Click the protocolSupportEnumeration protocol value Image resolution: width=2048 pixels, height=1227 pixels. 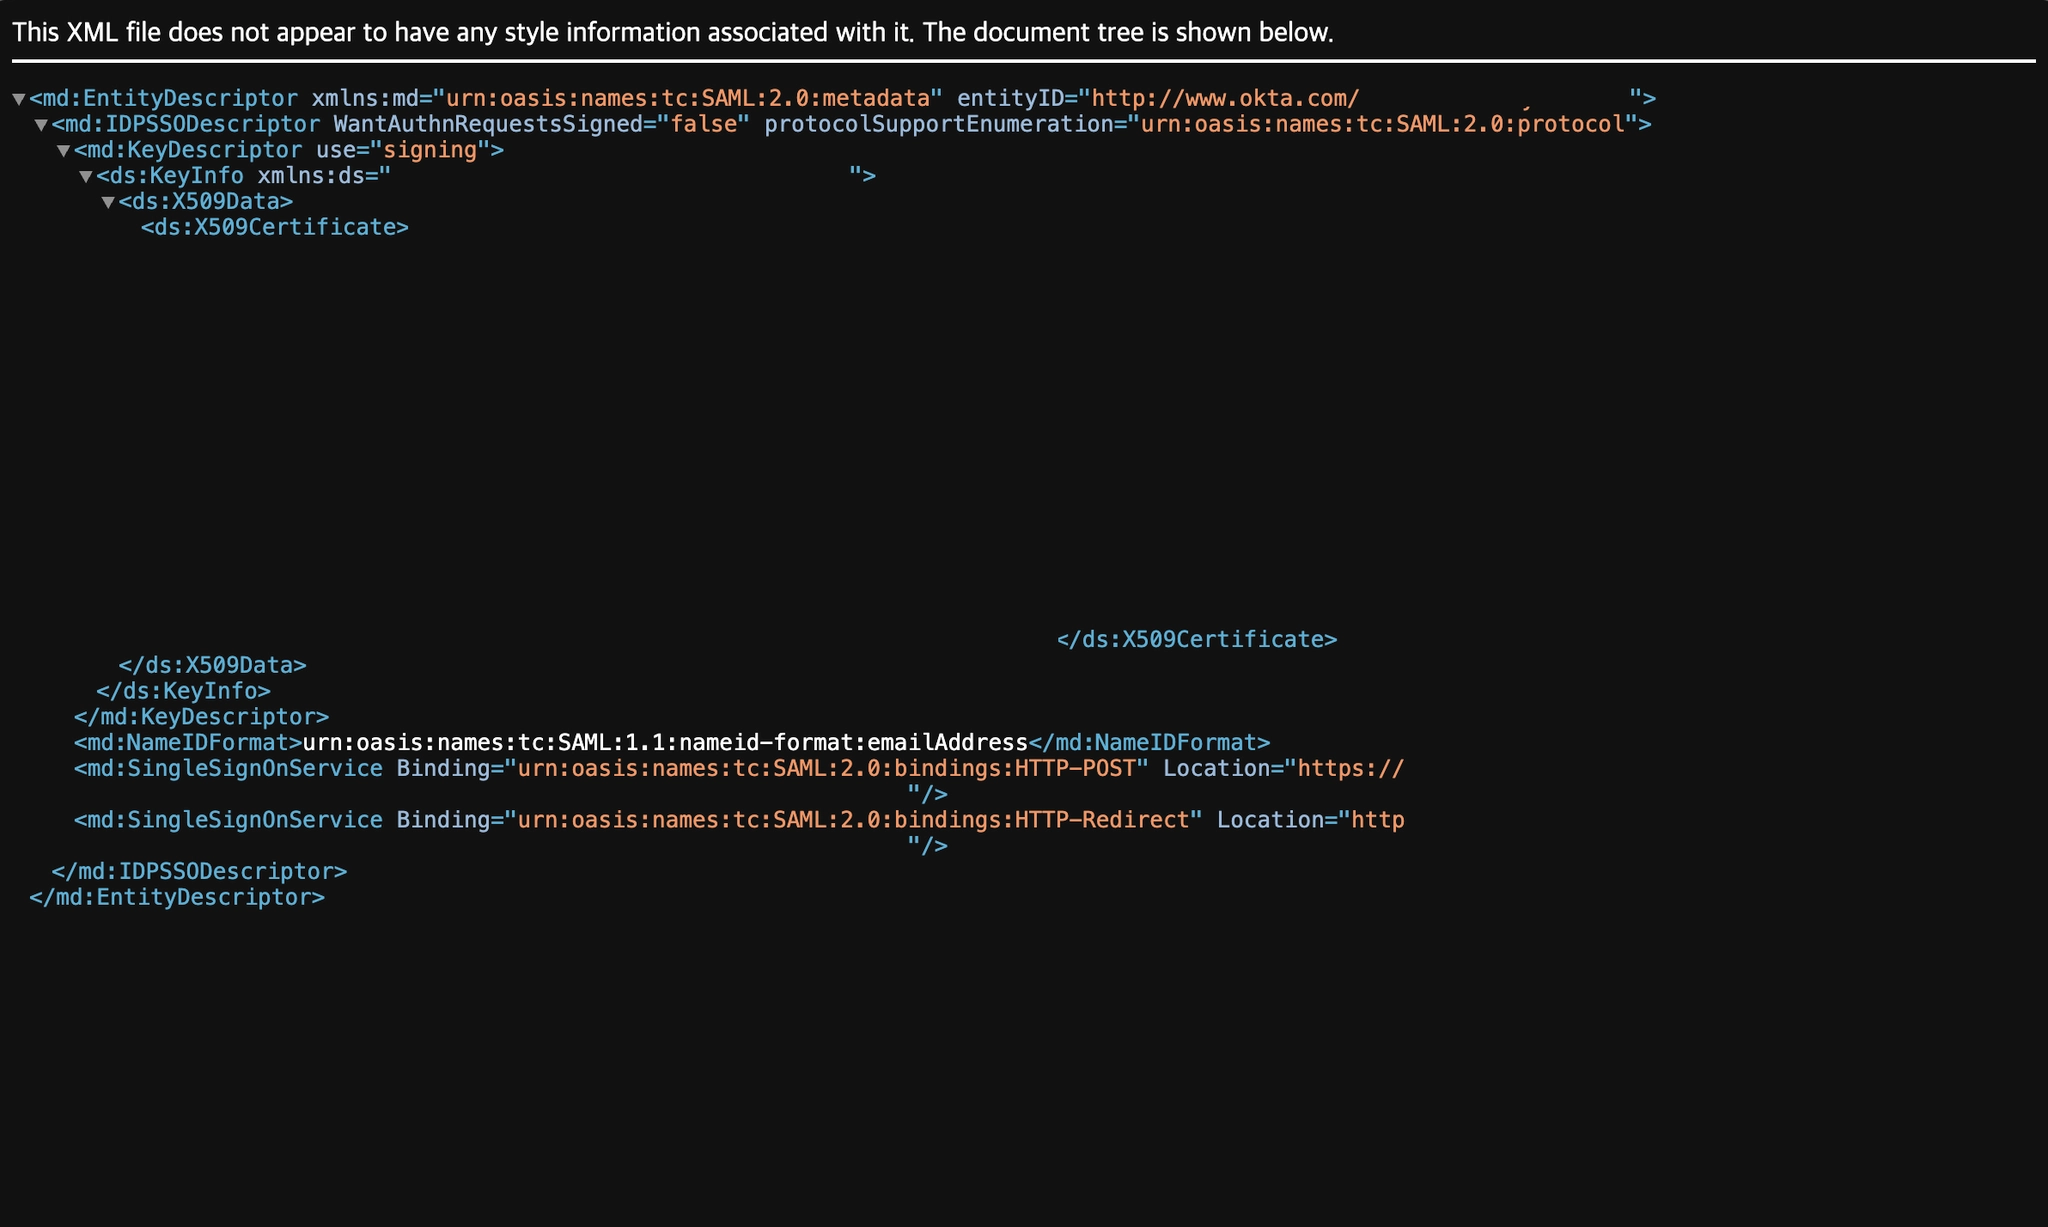pyautogui.click(x=1383, y=124)
